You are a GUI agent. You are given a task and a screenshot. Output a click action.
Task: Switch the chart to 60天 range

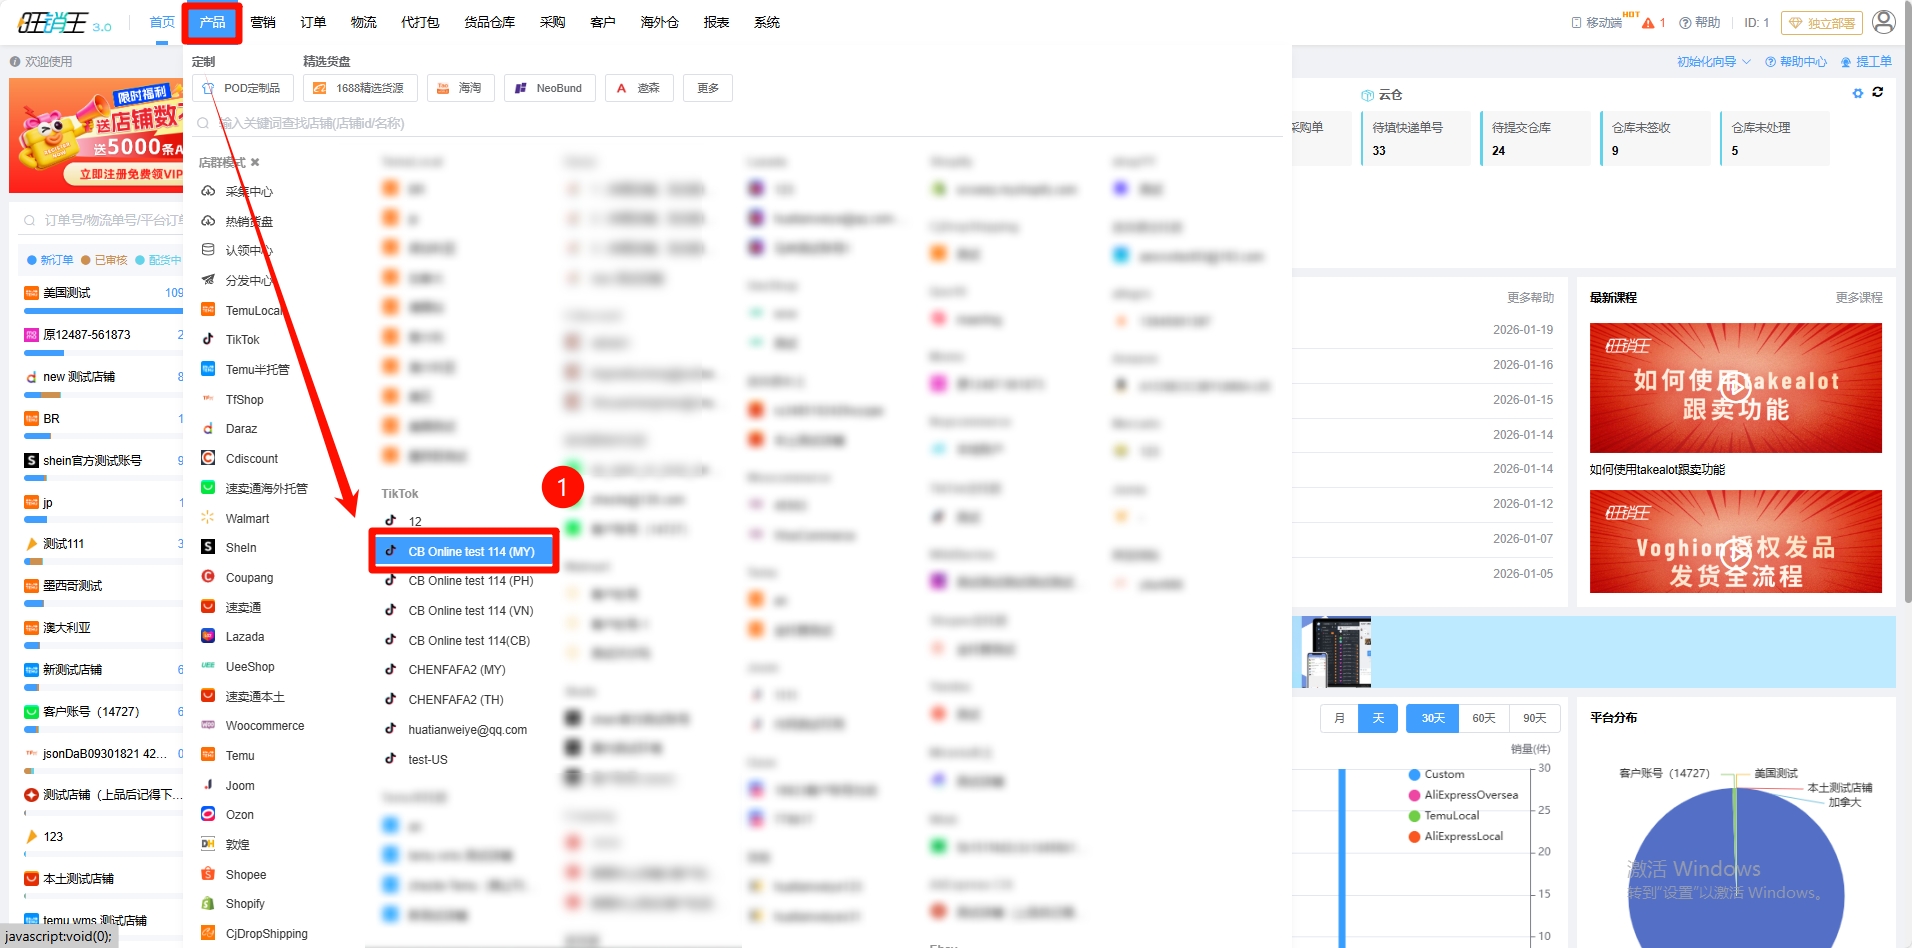1483,719
